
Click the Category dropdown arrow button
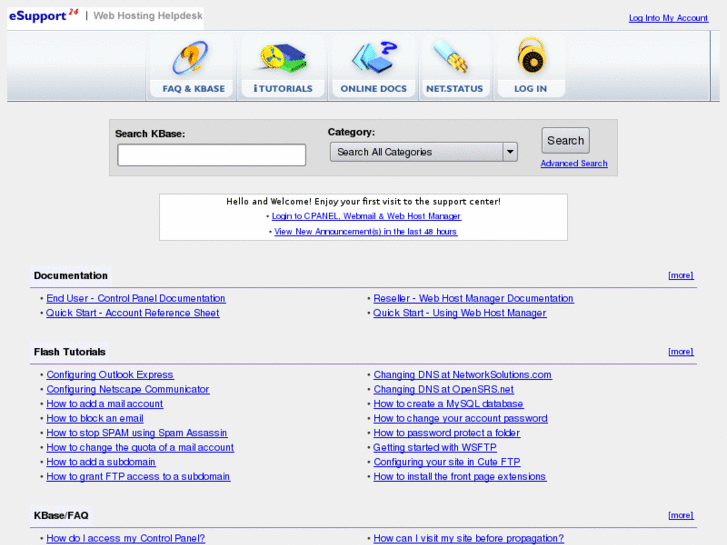click(510, 152)
